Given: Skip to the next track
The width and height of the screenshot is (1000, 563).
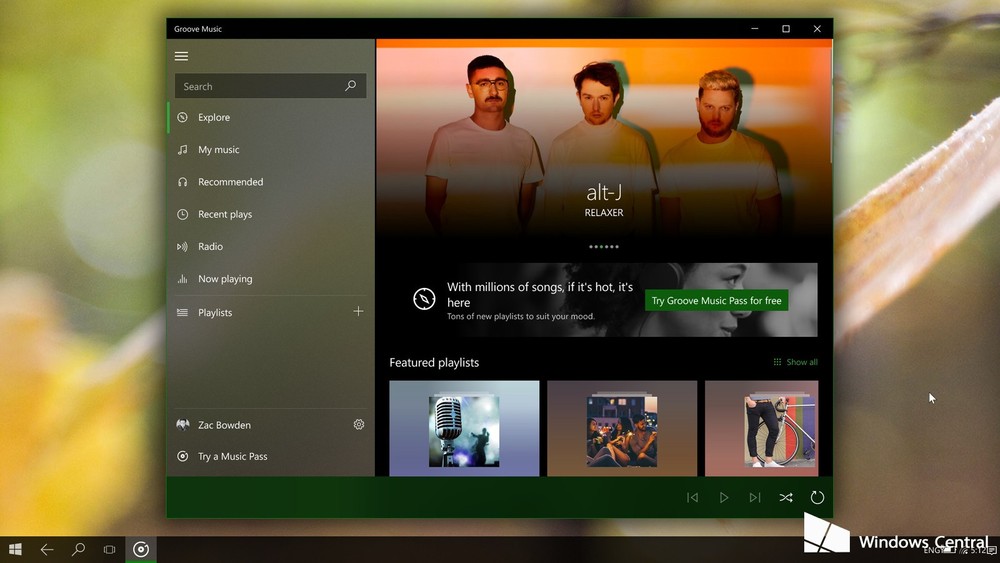Looking at the screenshot, I should (755, 497).
